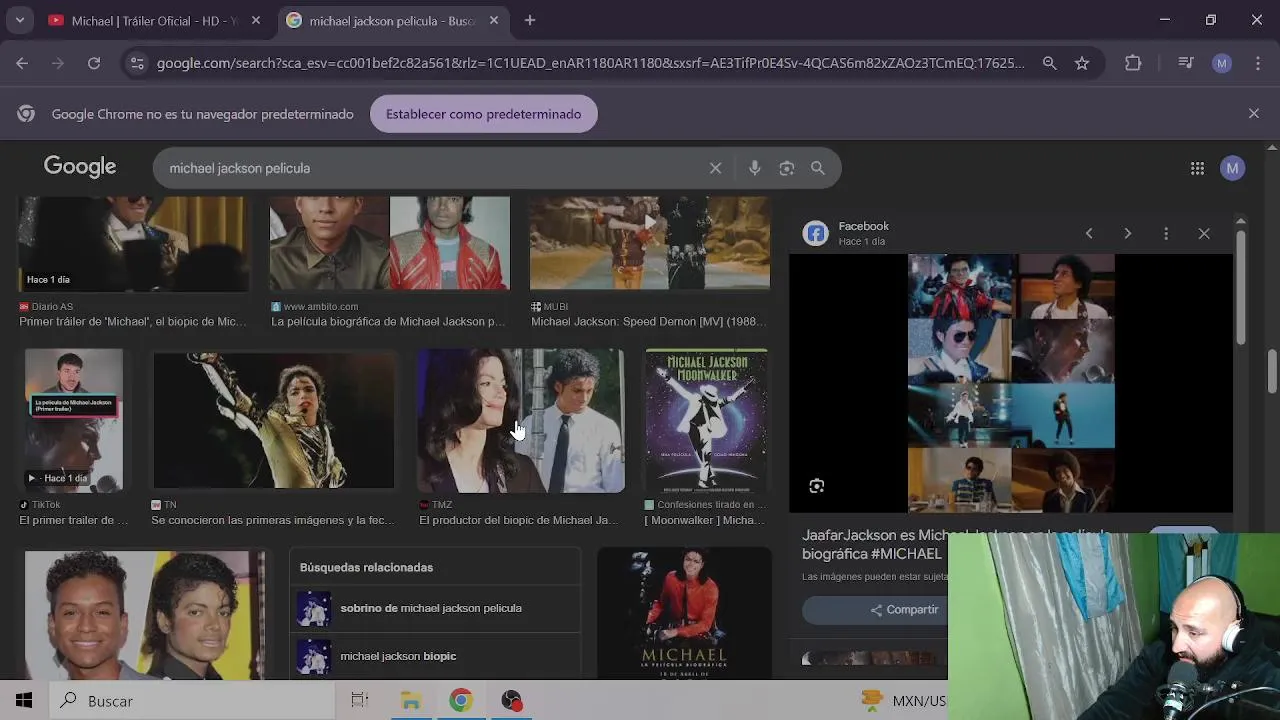Open a new browser tab
The height and width of the screenshot is (720, 1280).
coord(530,20)
